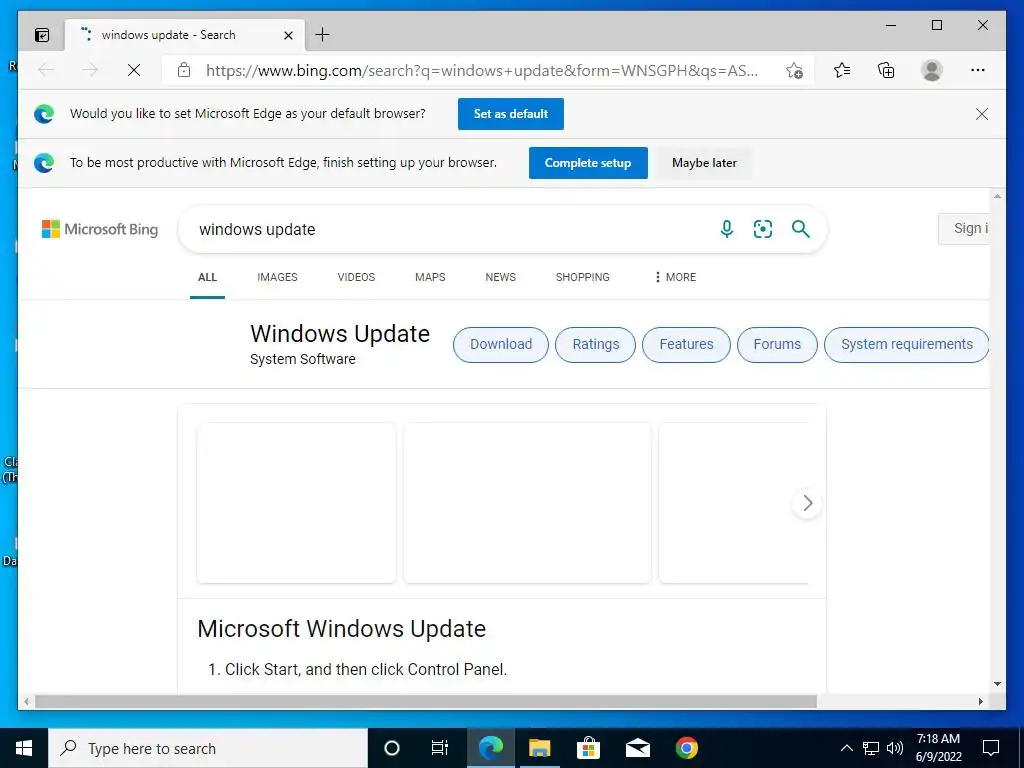Viewport: 1024px width, 768px height.
Task: Open the profile avatar menu
Action: pyautogui.click(x=931, y=70)
